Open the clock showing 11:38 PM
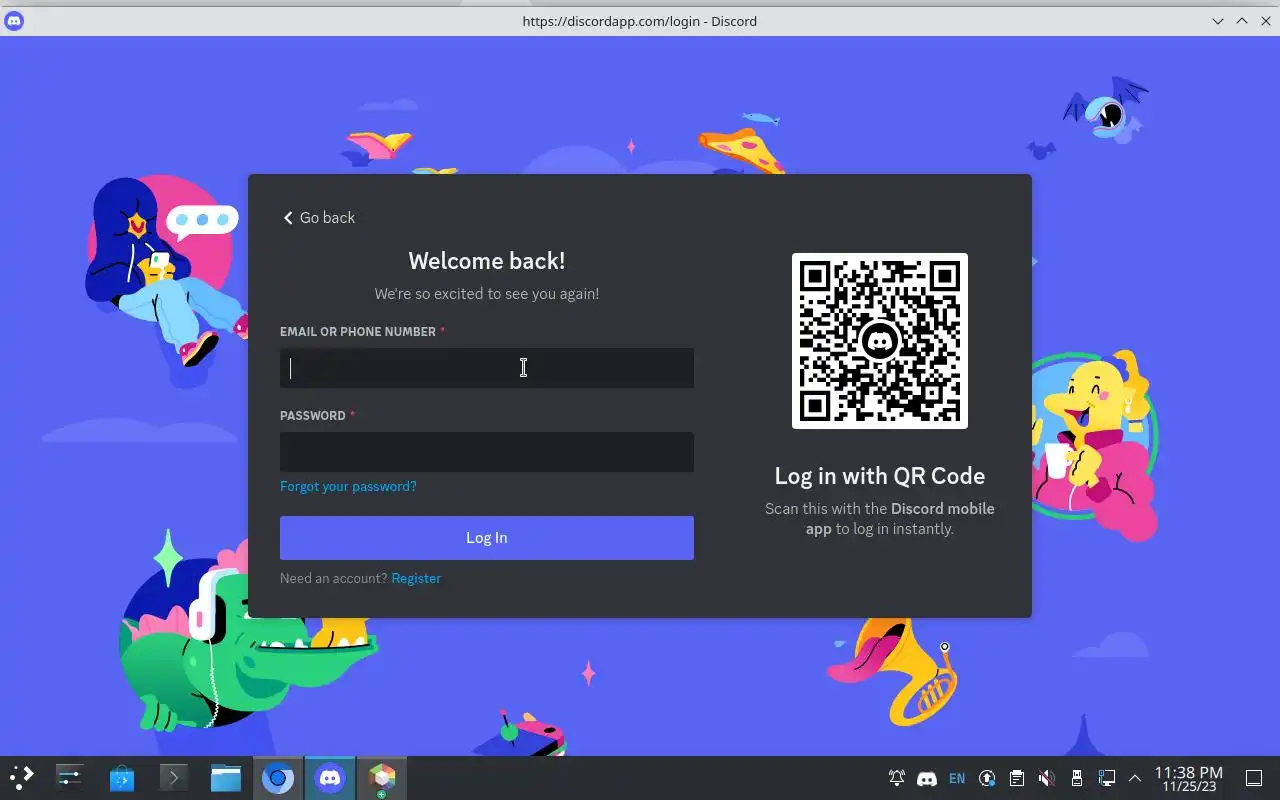This screenshot has width=1280, height=800. (x=1189, y=778)
